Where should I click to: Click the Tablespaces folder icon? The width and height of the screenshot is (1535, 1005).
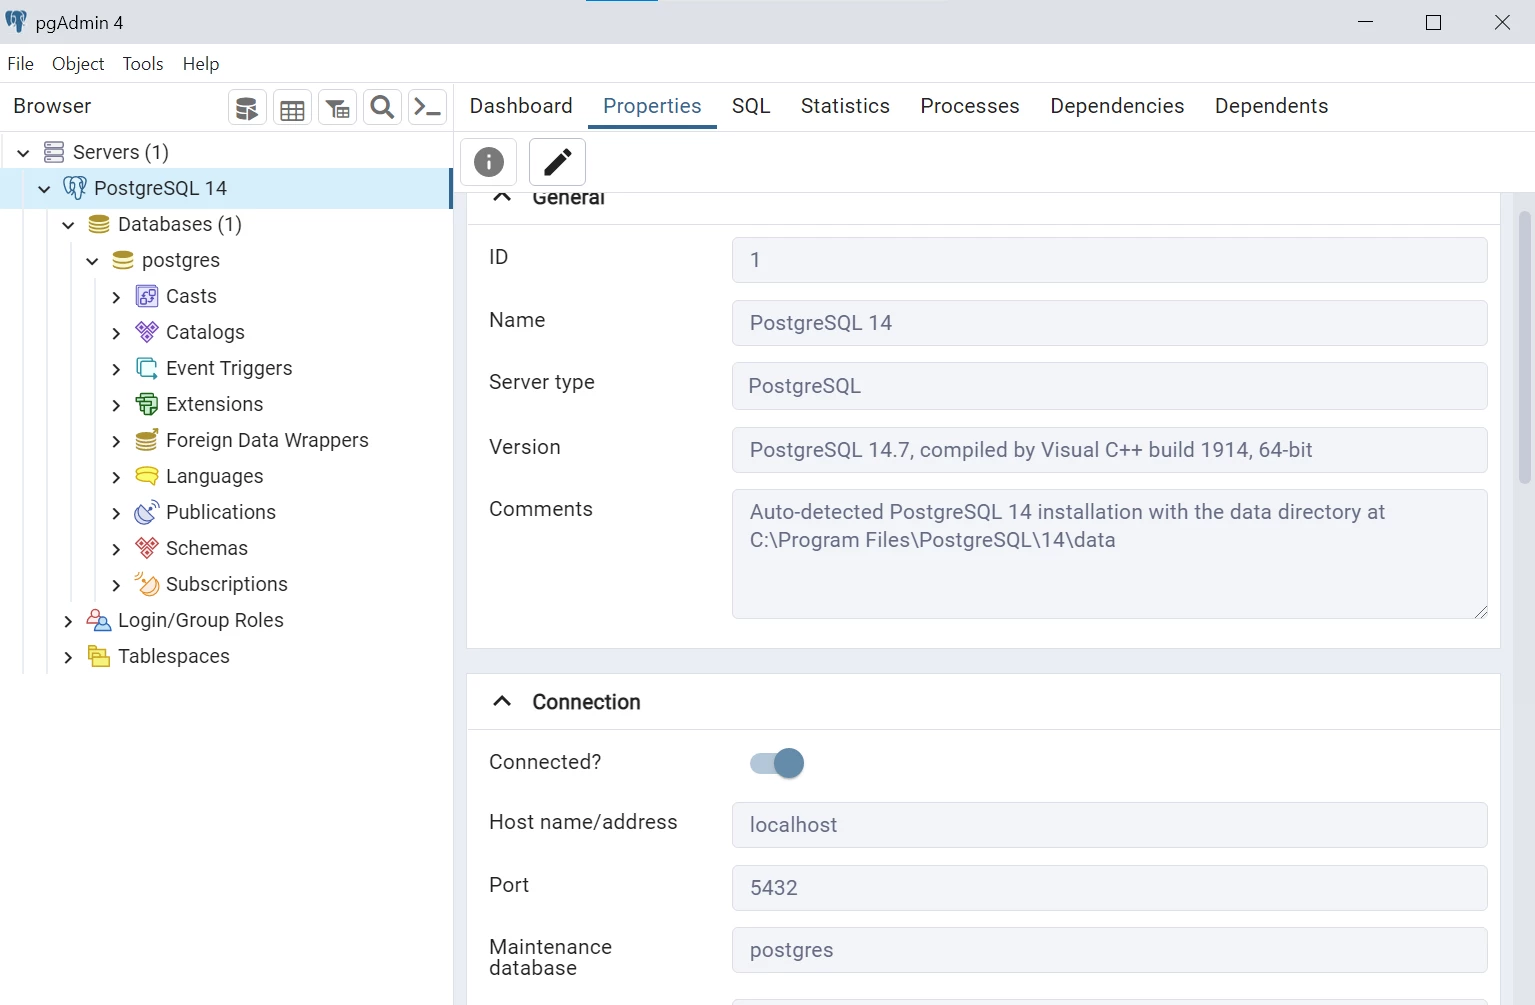[99, 656]
